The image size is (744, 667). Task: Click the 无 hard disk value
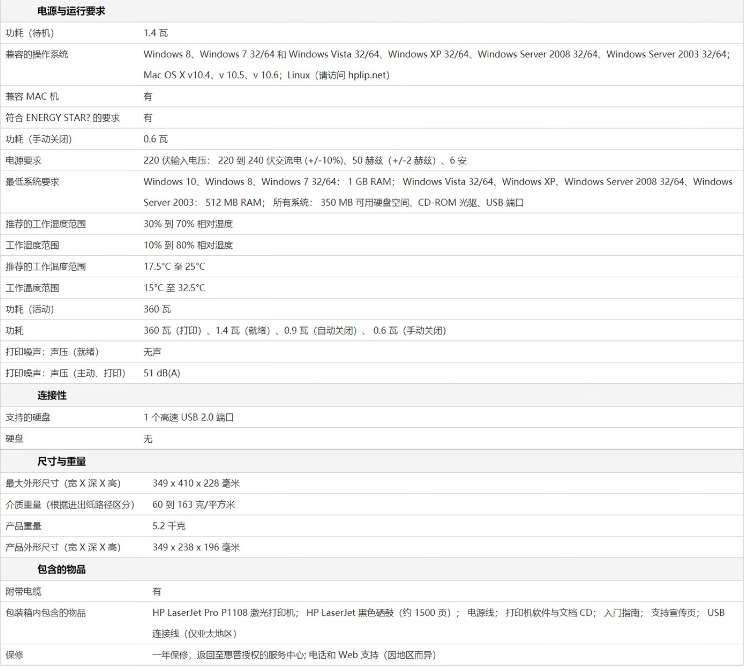pos(148,439)
